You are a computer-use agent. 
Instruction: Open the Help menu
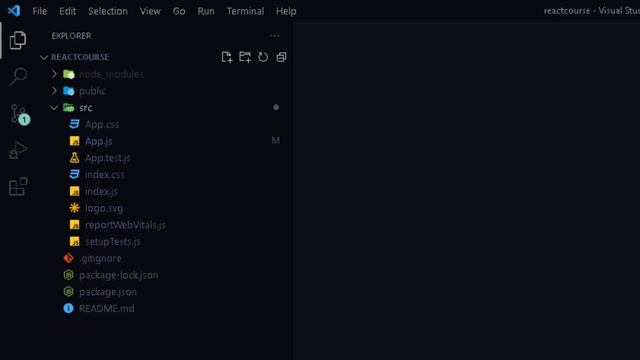[286, 11]
